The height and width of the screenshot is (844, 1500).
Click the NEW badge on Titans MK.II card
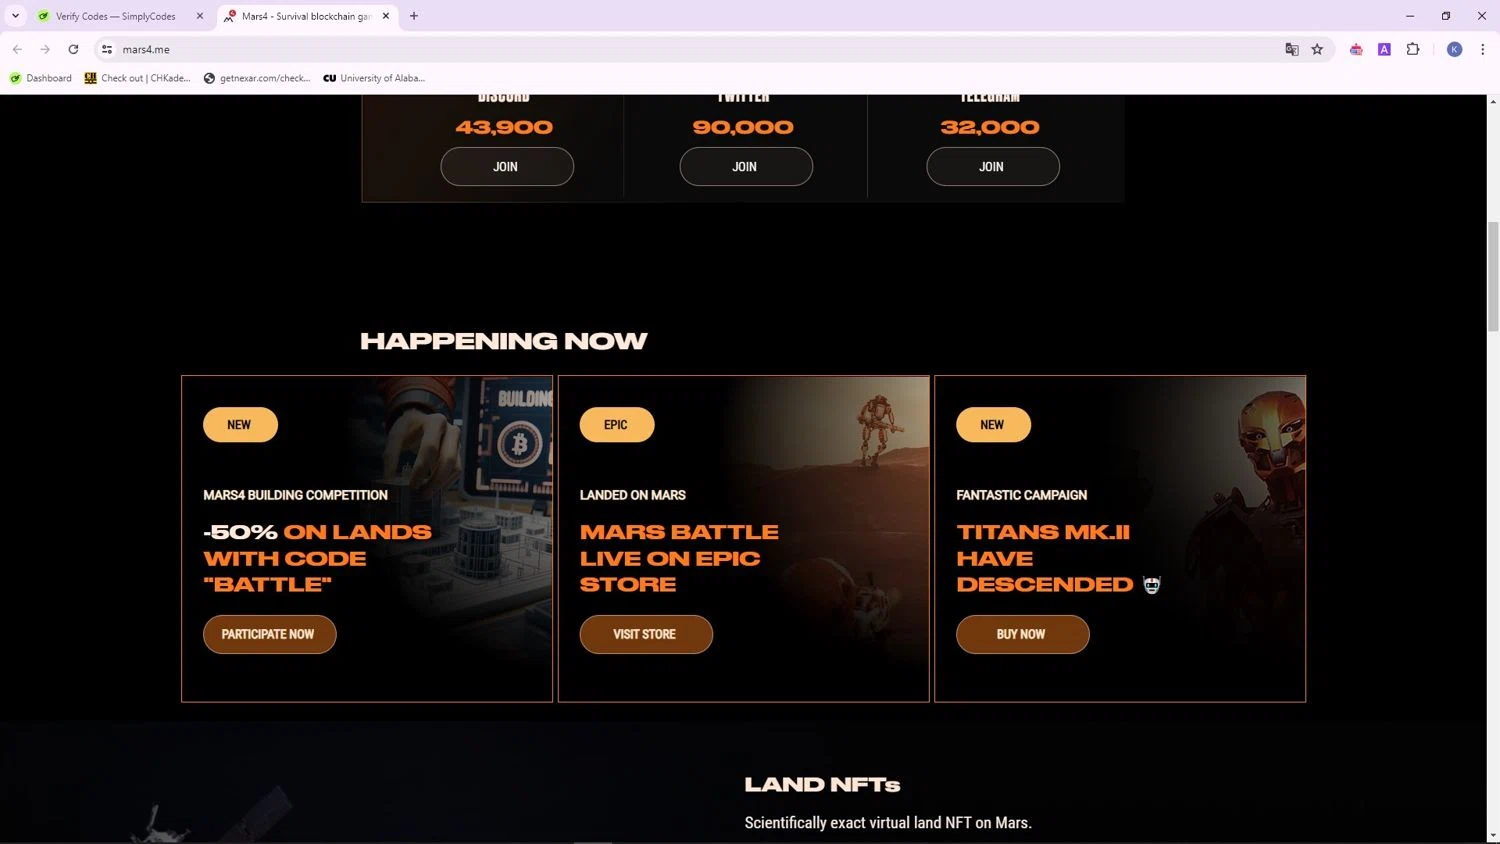tap(993, 425)
